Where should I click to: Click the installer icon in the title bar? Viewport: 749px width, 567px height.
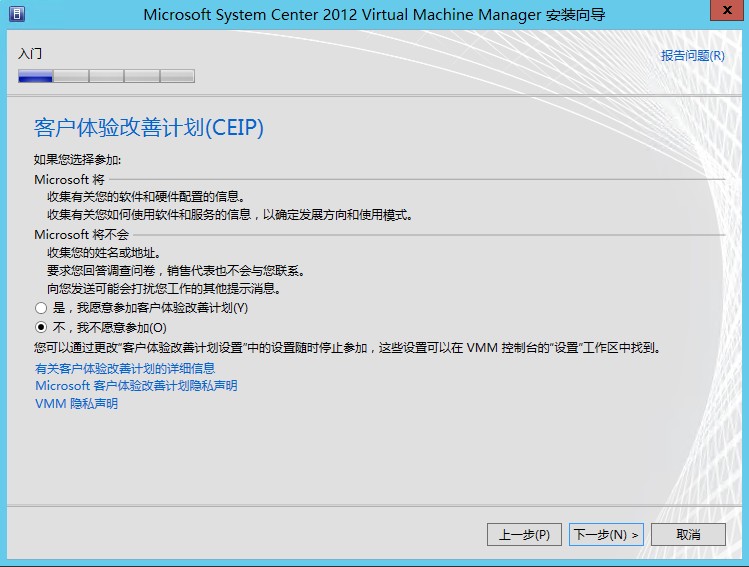tap(17, 14)
